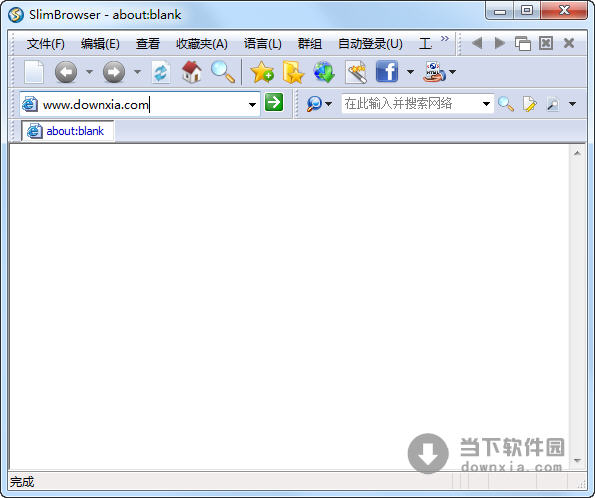This screenshot has height=498, width=595.
Task: Open the 文件(F) menu
Action: tap(46, 44)
